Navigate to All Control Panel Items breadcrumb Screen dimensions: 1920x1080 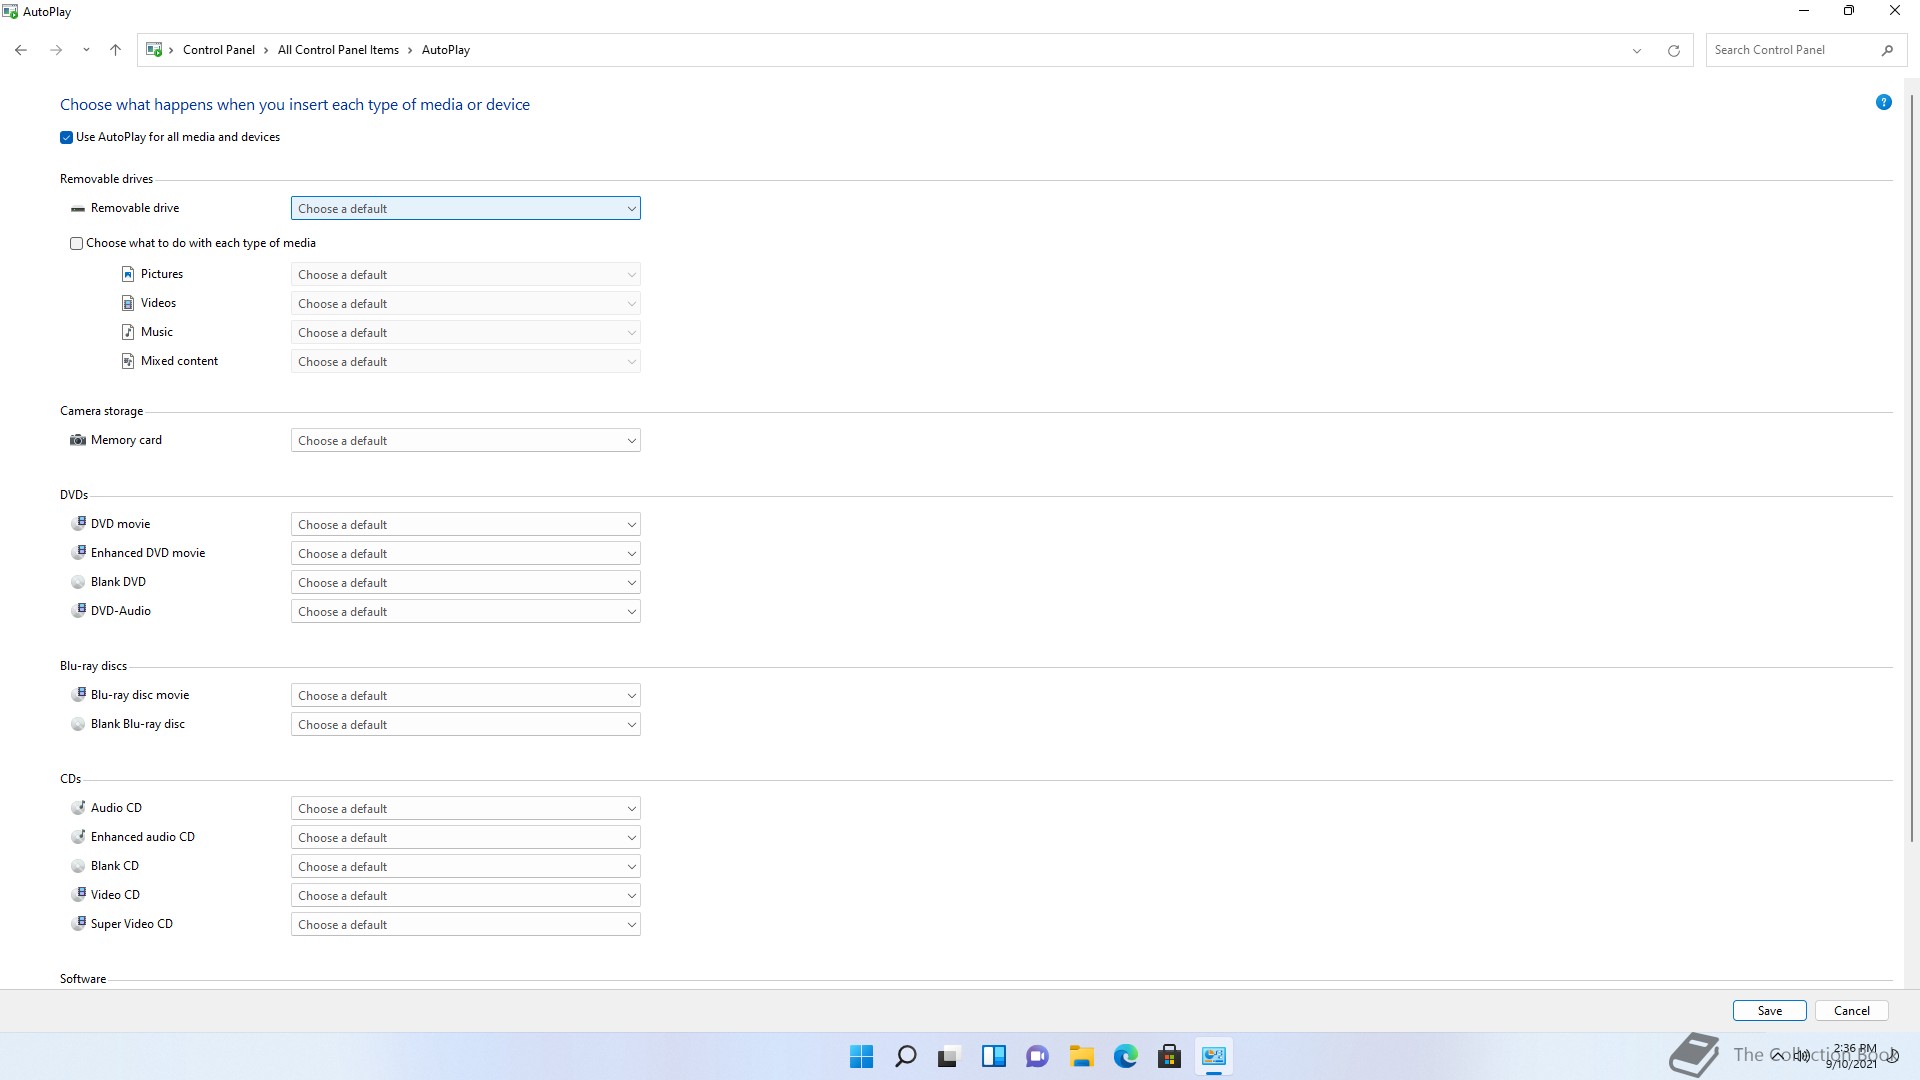point(338,50)
